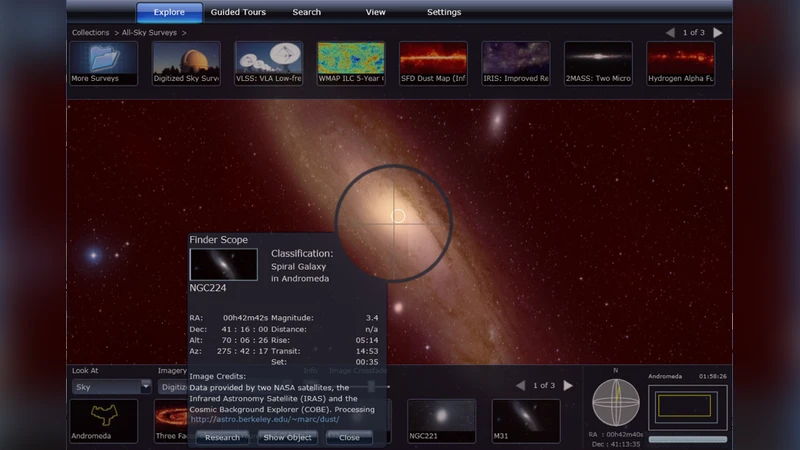
Task: Select WMAP ILC 5-Year survey thumbnail
Action: (351, 62)
